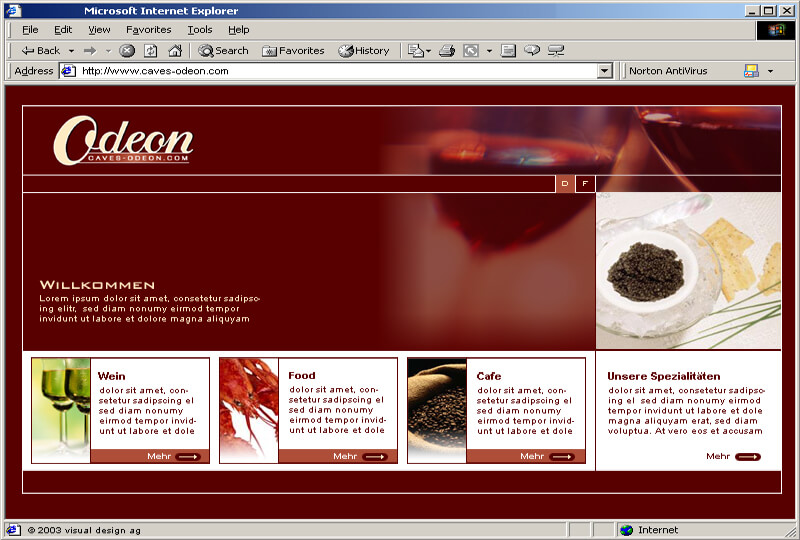Click the Food card heading
The image size is (800, 540).
302,376
